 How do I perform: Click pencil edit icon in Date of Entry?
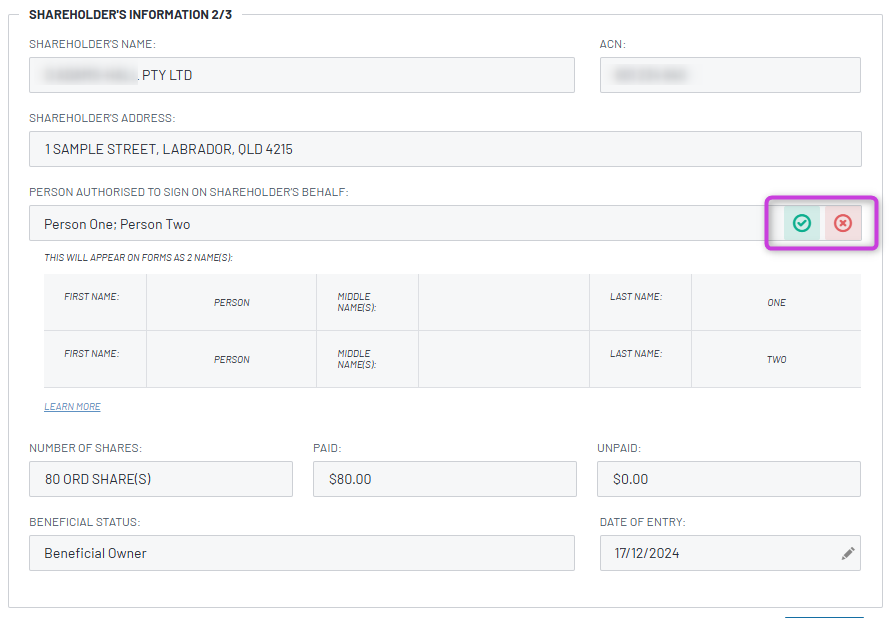point(848,552)
